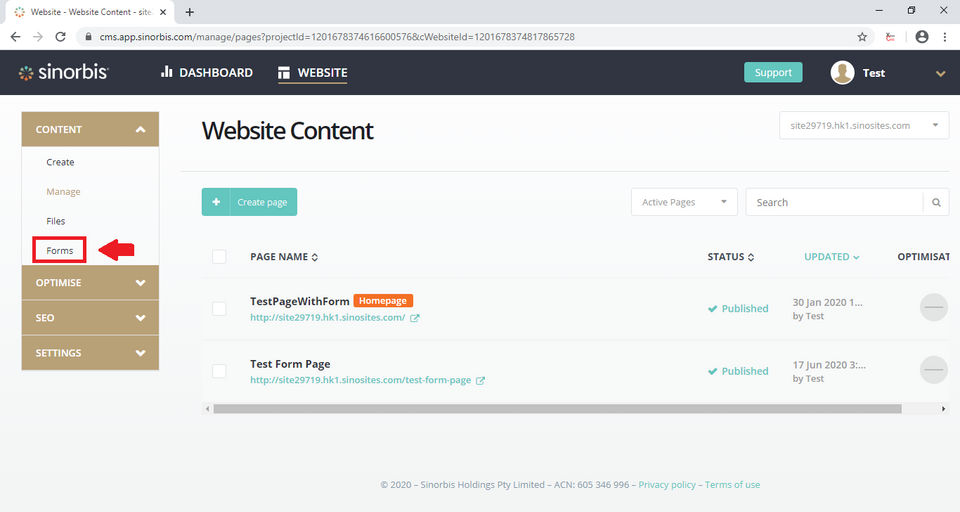
Task: Open external link icon for TestPageWithForm
Action: click(415, 318)
